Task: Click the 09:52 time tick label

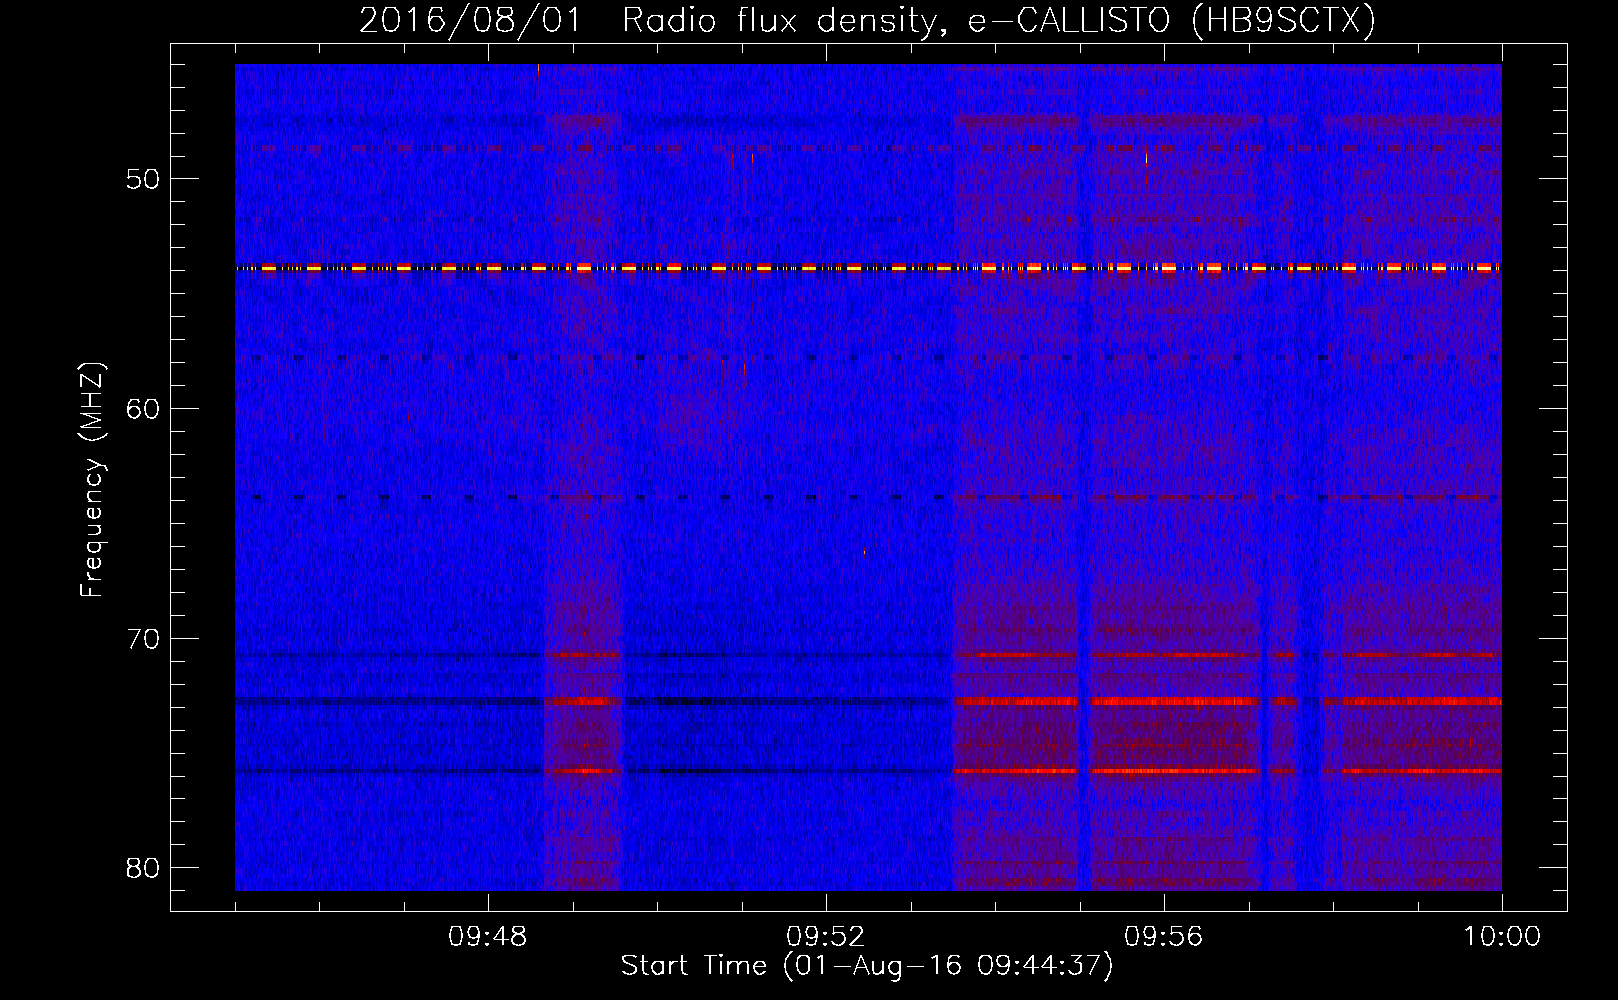Action: [x=825, y=937]
